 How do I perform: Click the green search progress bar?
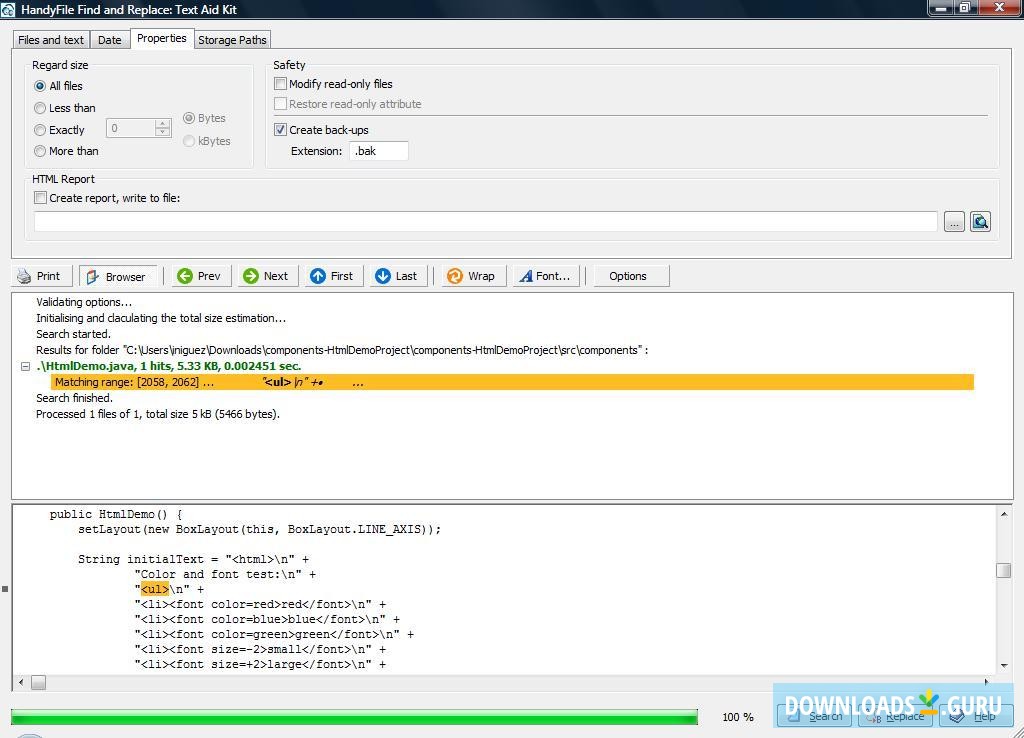point(354,717)
